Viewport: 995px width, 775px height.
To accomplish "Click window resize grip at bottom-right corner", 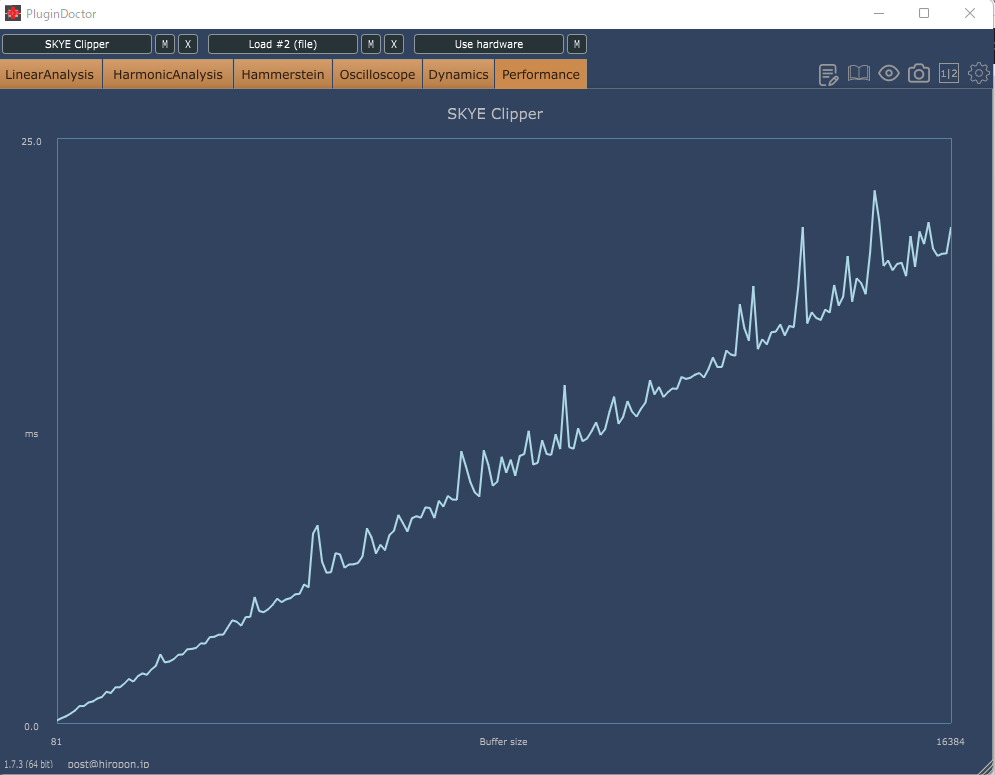I will pyautogui.click(x=987, y=767).
